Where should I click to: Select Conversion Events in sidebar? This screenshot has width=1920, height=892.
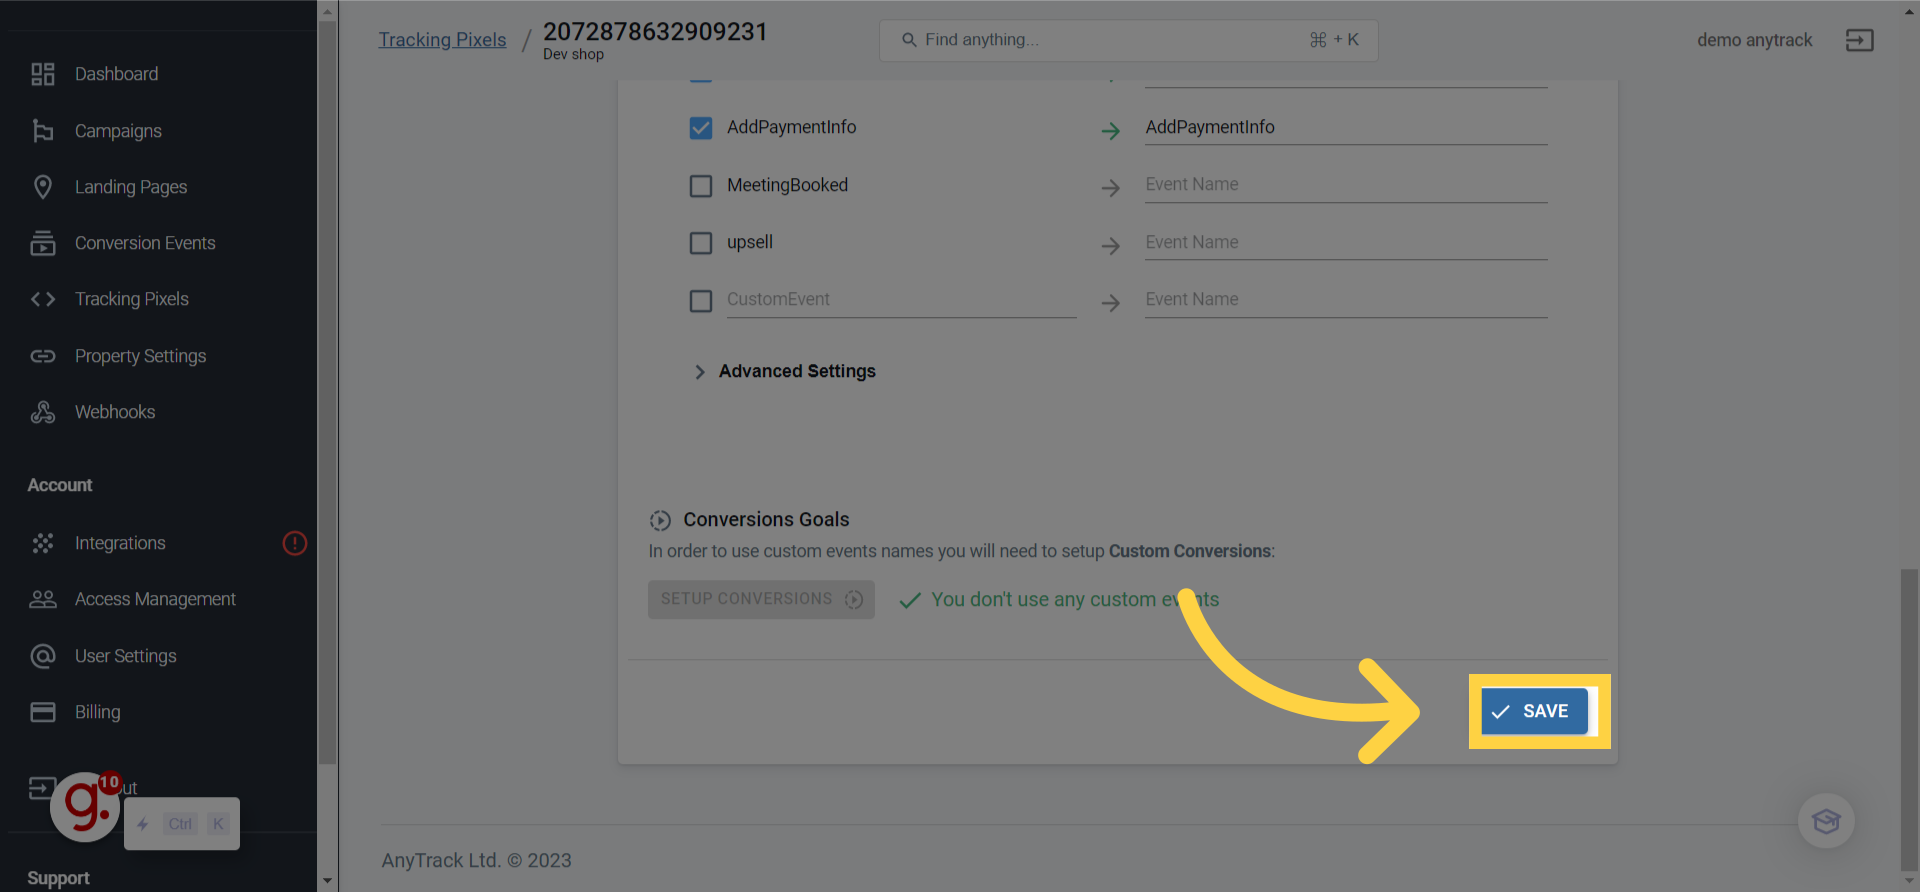(x=145, y=243)
